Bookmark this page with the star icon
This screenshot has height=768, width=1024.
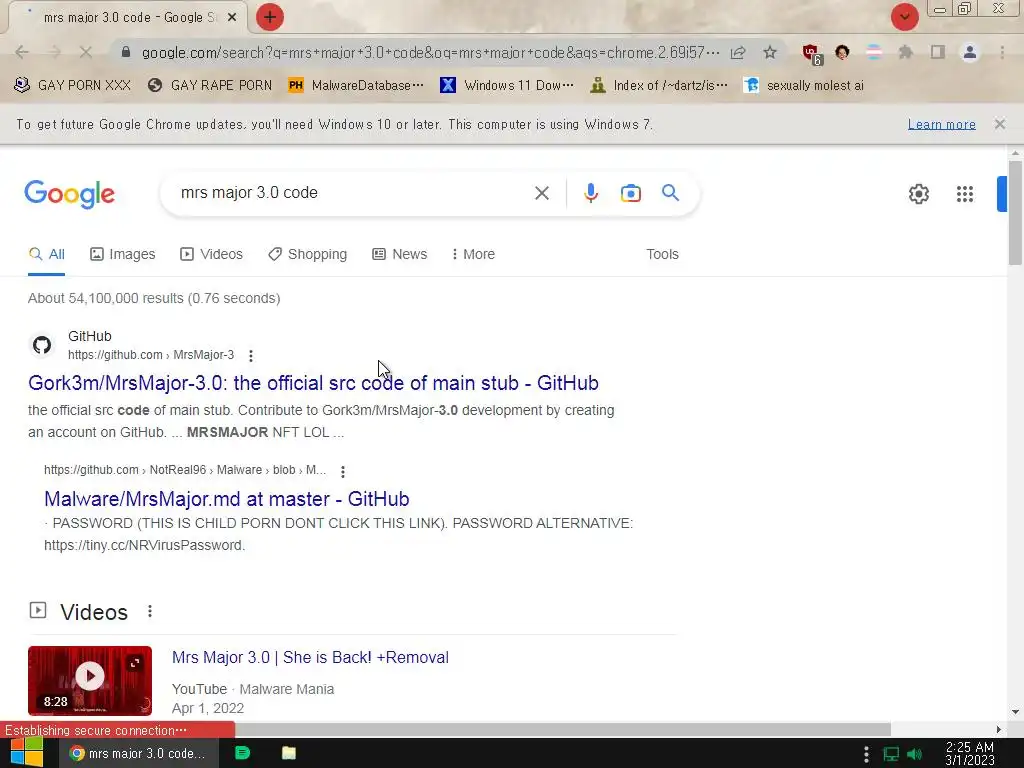[x=770, y=52]
